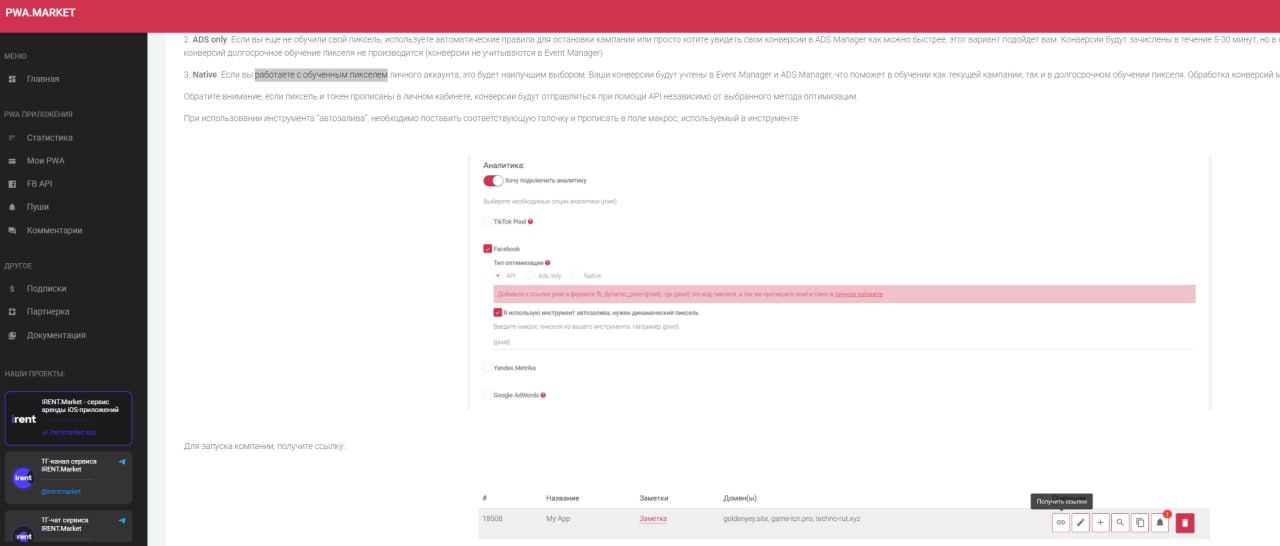Toggle the Хочу подключить аналитику switch
Screen dimensions: 1280x546
click(x=493, y=181)
